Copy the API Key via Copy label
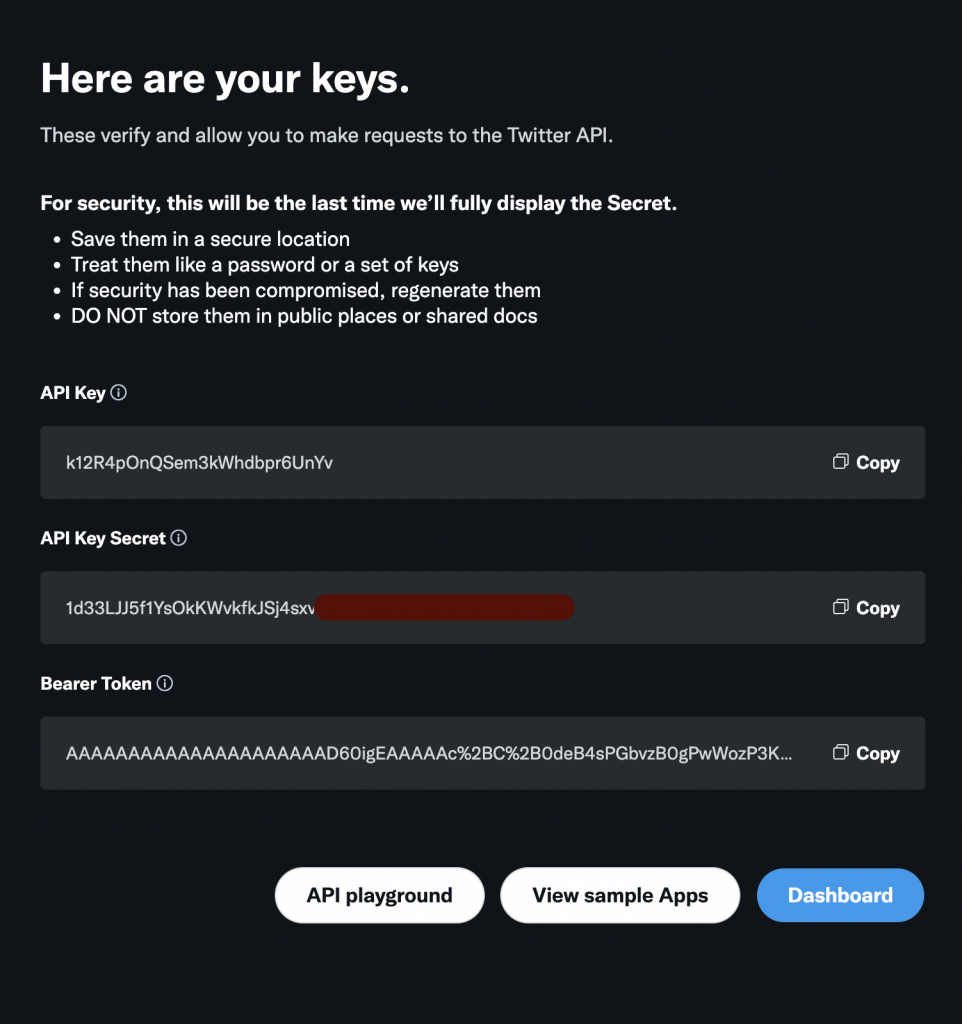This screenshot has height=1024, width=962. coord(878,463)
